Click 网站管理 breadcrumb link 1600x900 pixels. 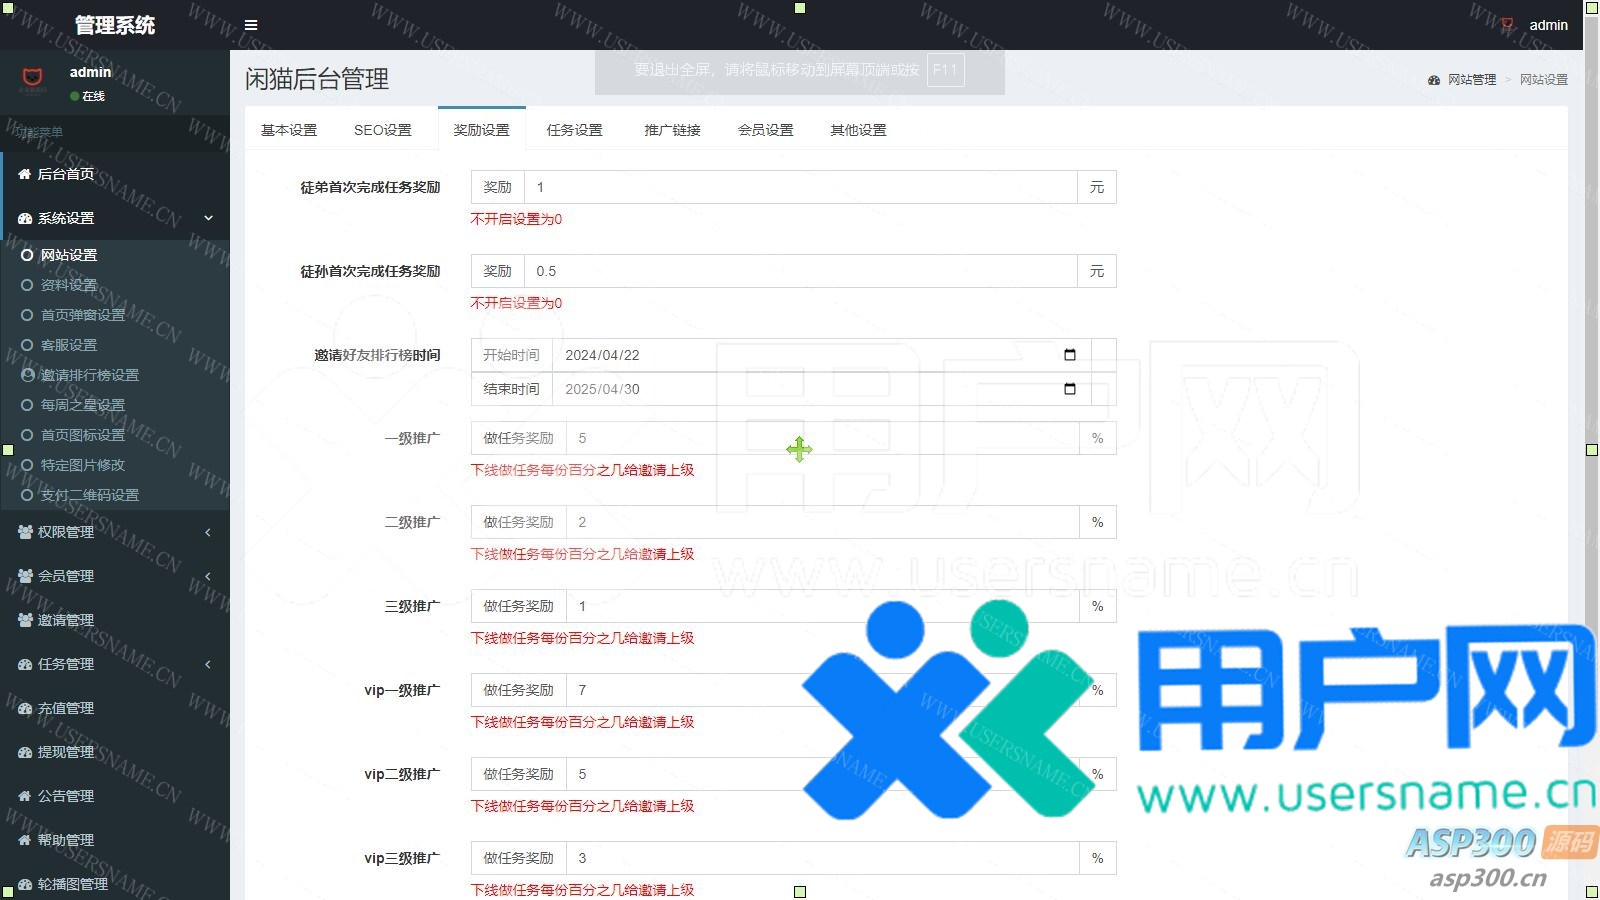(x=1471, y=80)
